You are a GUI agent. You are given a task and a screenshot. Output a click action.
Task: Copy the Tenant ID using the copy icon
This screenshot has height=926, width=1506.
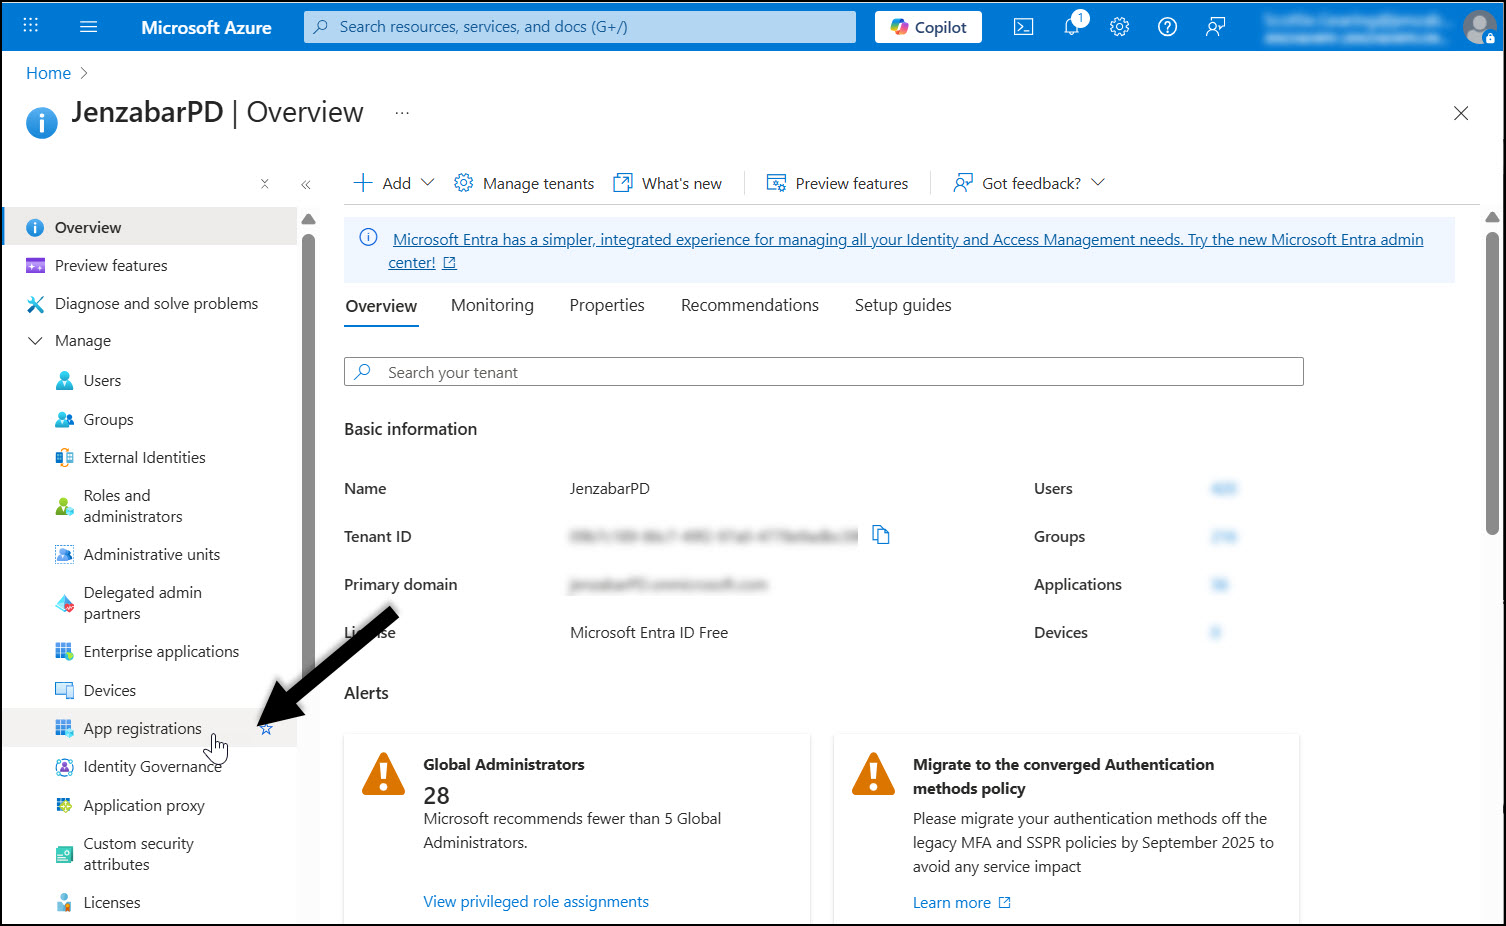(x=881, y=535)
